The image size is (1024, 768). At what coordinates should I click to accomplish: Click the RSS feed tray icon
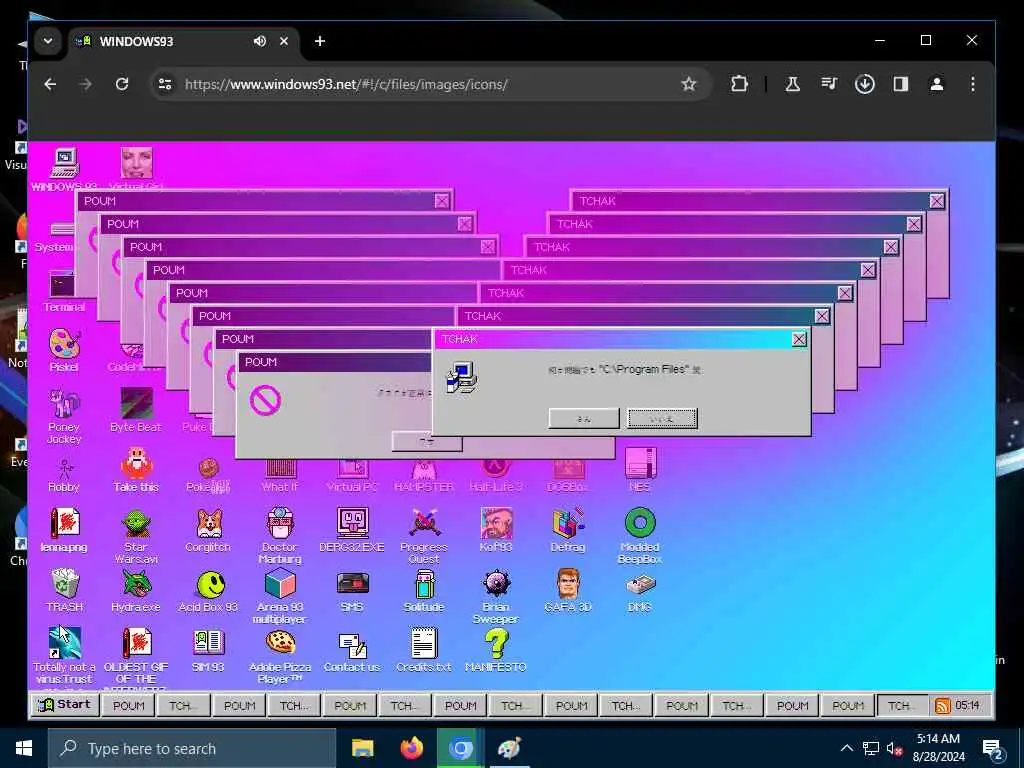point(942,706)
